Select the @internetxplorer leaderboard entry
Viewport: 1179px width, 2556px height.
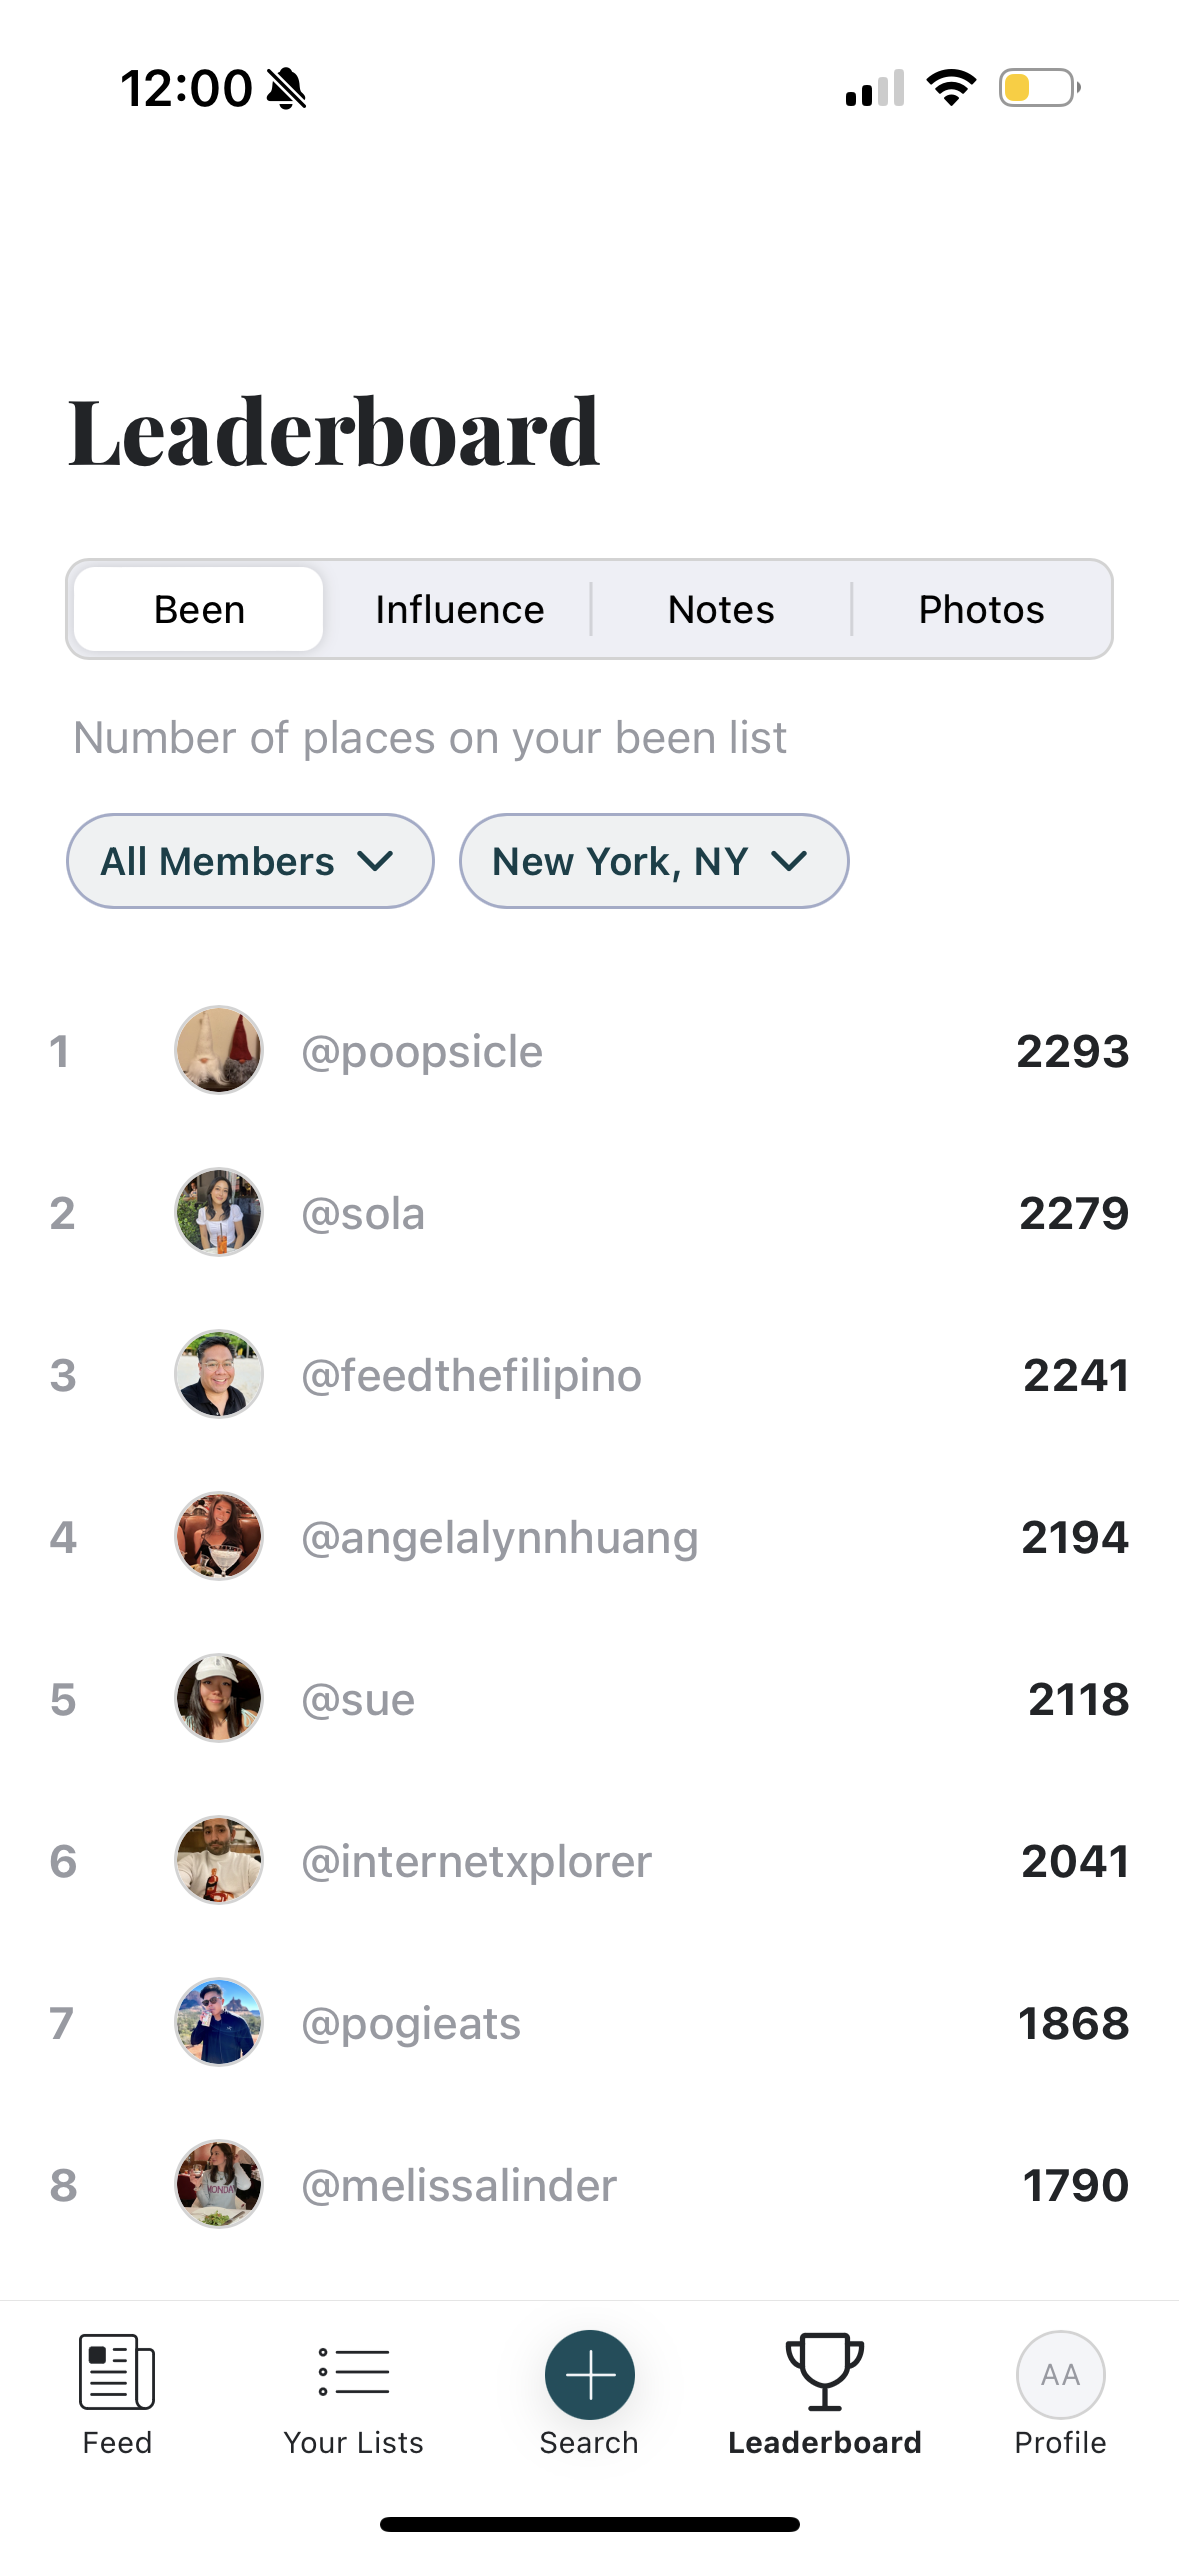coord(476,1861)
